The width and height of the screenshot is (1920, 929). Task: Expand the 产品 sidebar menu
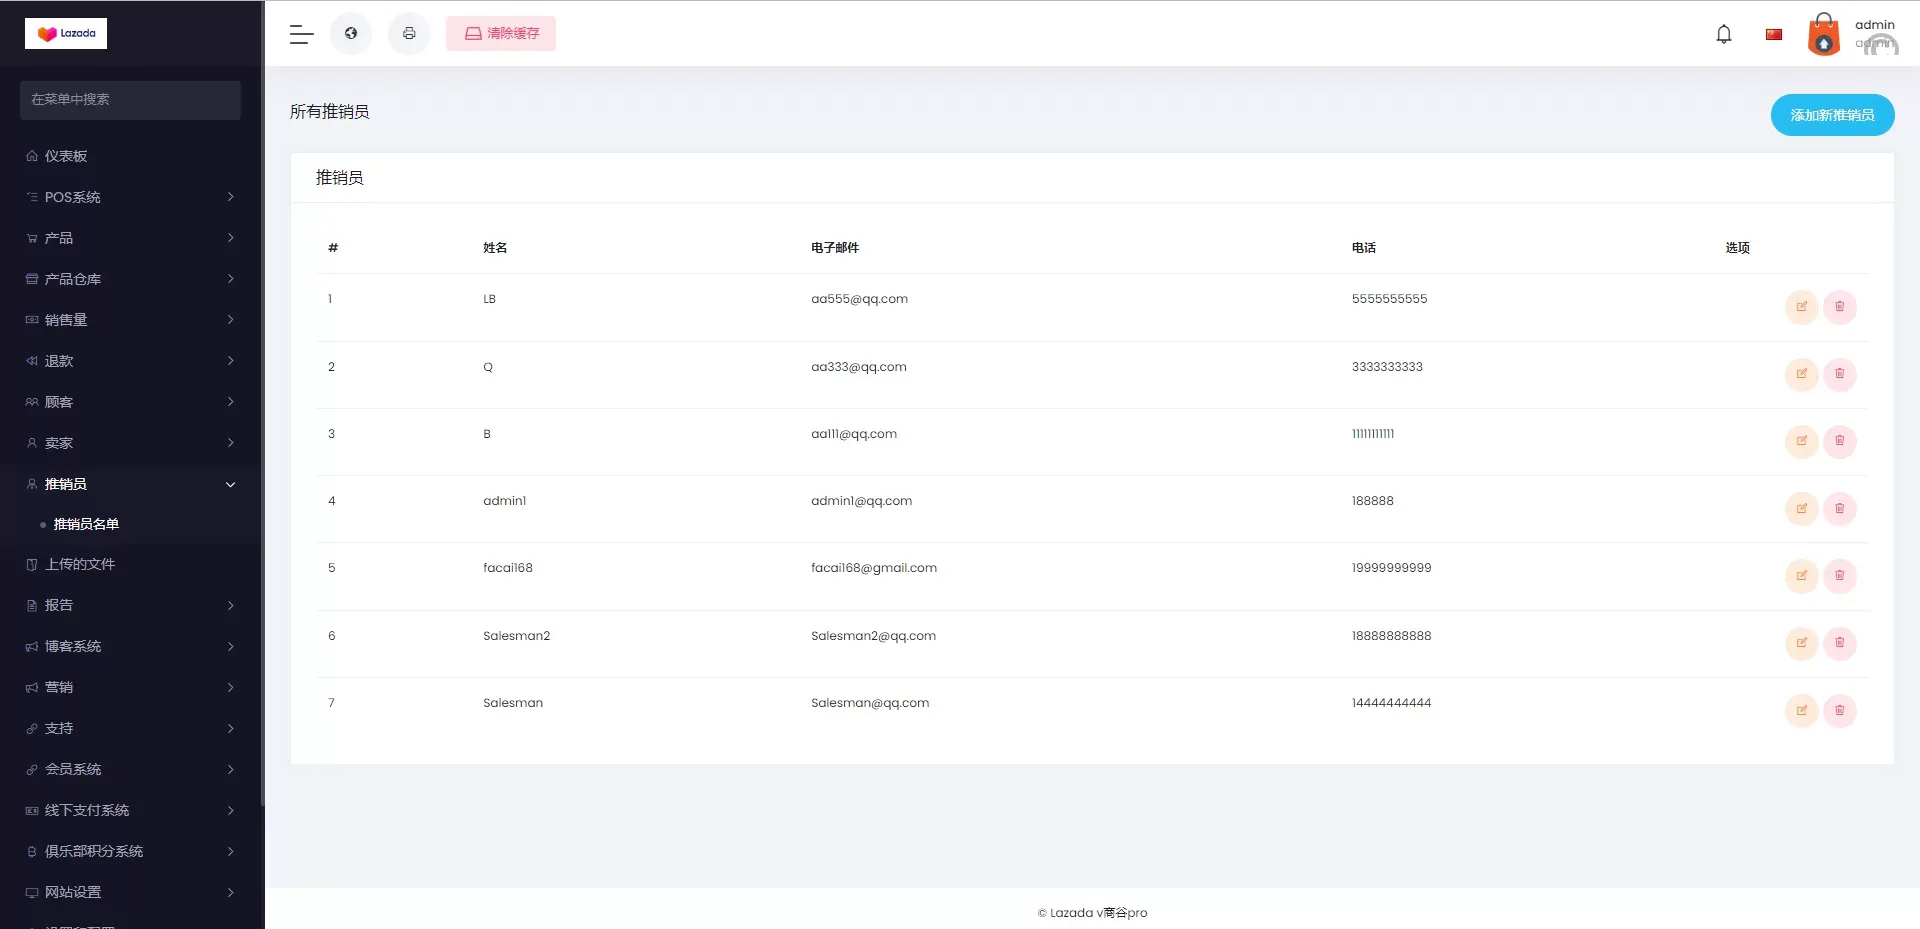(x=130, y=238)
